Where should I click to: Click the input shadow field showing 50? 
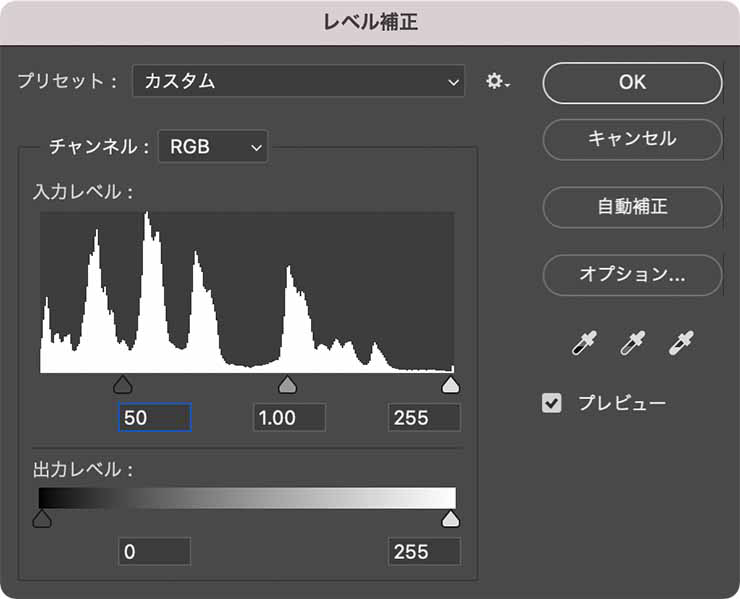(154, 418)
